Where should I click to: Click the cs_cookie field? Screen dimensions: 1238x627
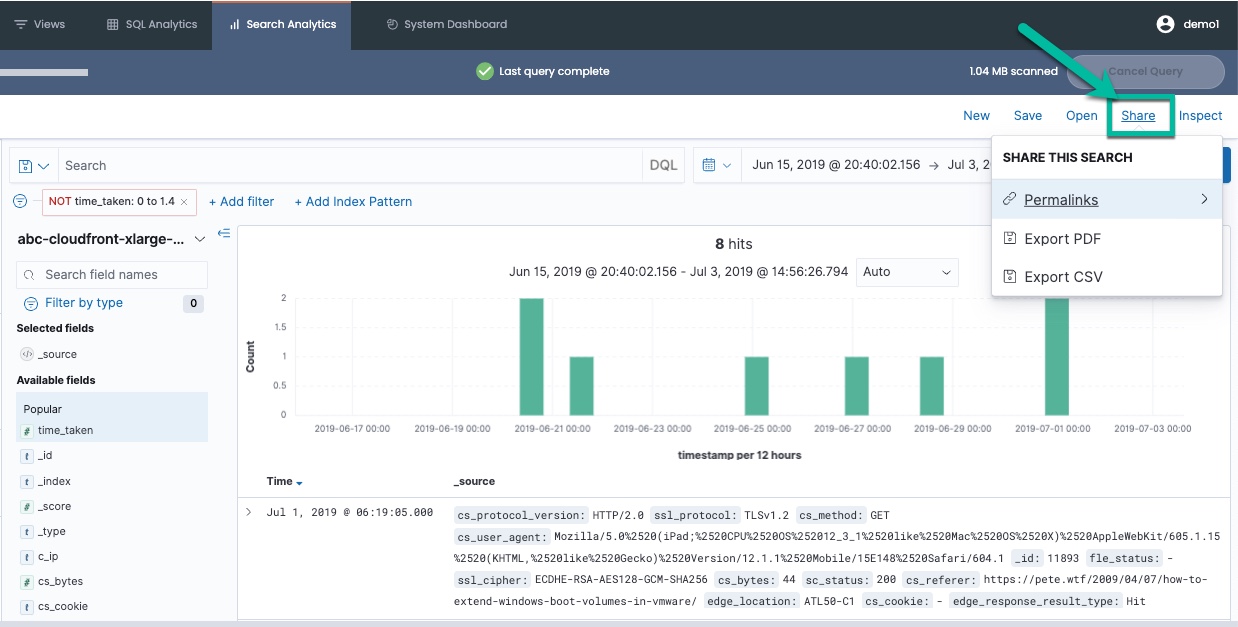pyautogui.click(x=62, y=606)
